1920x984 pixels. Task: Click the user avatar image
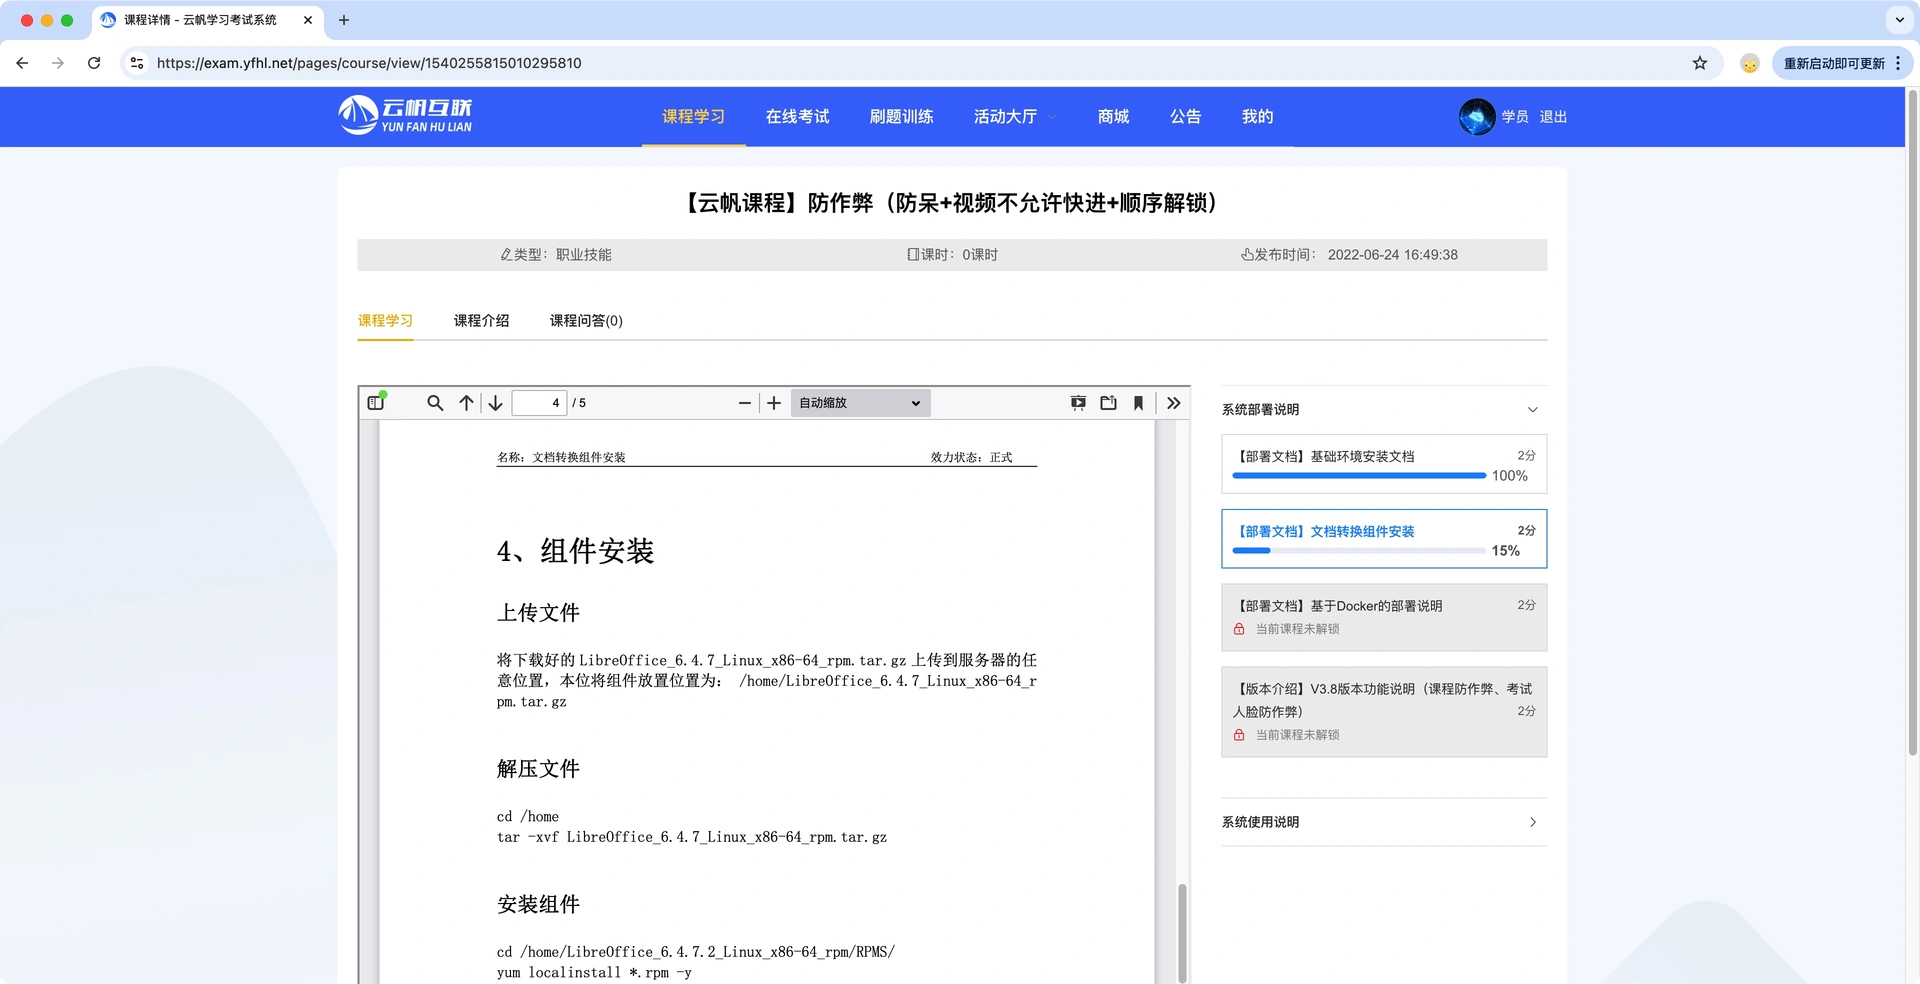click(x=1477, y=117)
